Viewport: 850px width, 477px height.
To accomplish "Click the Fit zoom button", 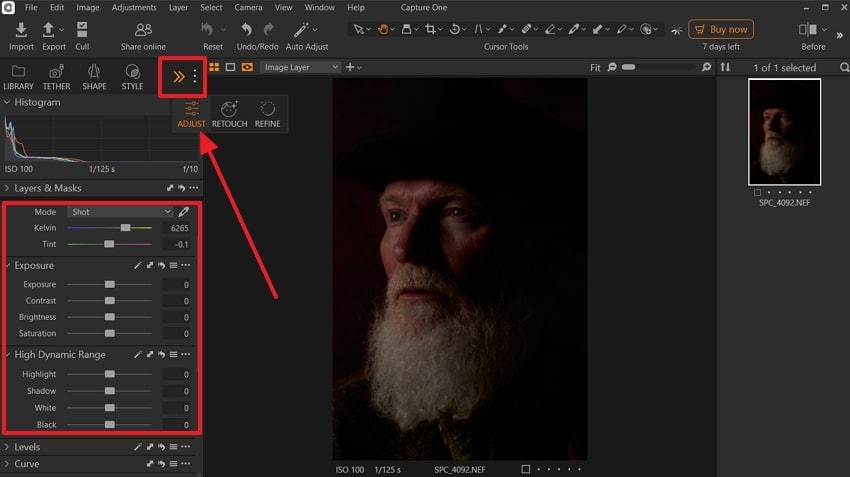I will pyautogui.click(x=595, y=67).
